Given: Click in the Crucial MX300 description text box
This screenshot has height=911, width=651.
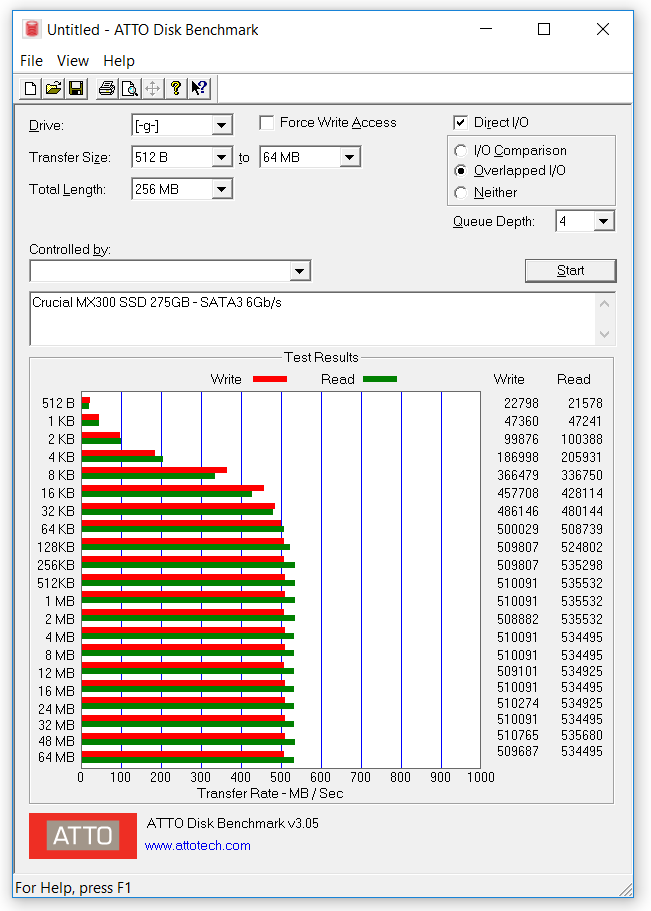Looking at the screenshot, I should 313,319.
